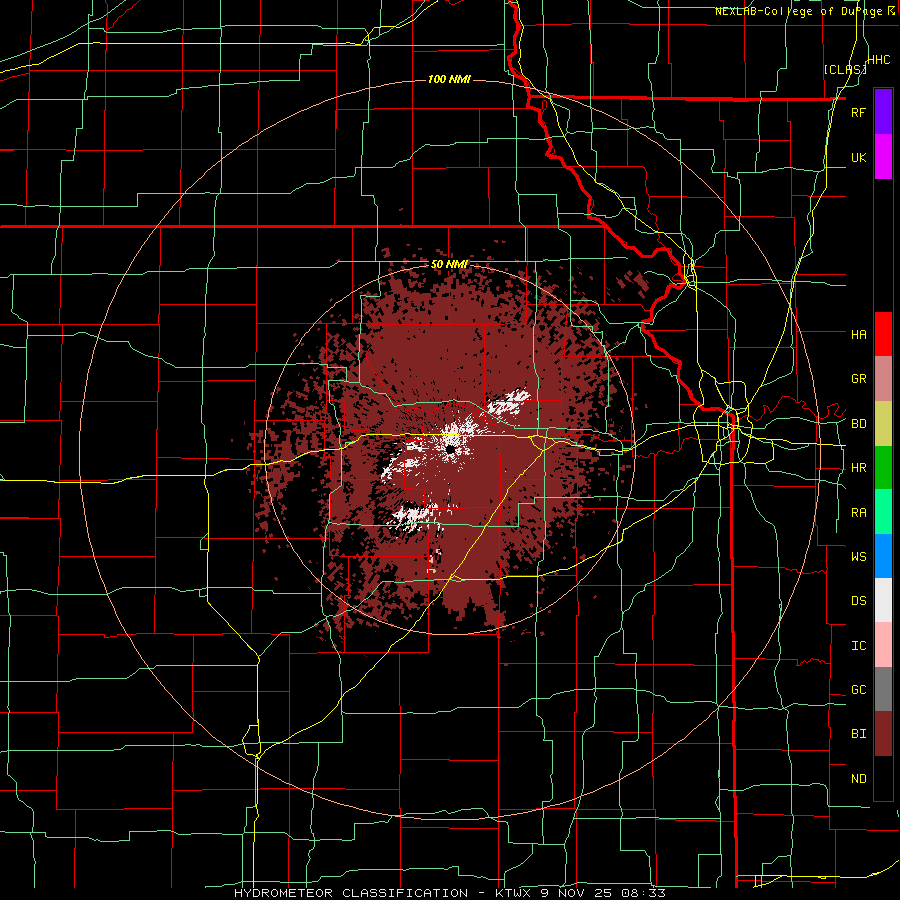Click the Hydrometeor Classification KTWX timestamp caption
This screenshot has width=900, height=900.
click(450, 893)
